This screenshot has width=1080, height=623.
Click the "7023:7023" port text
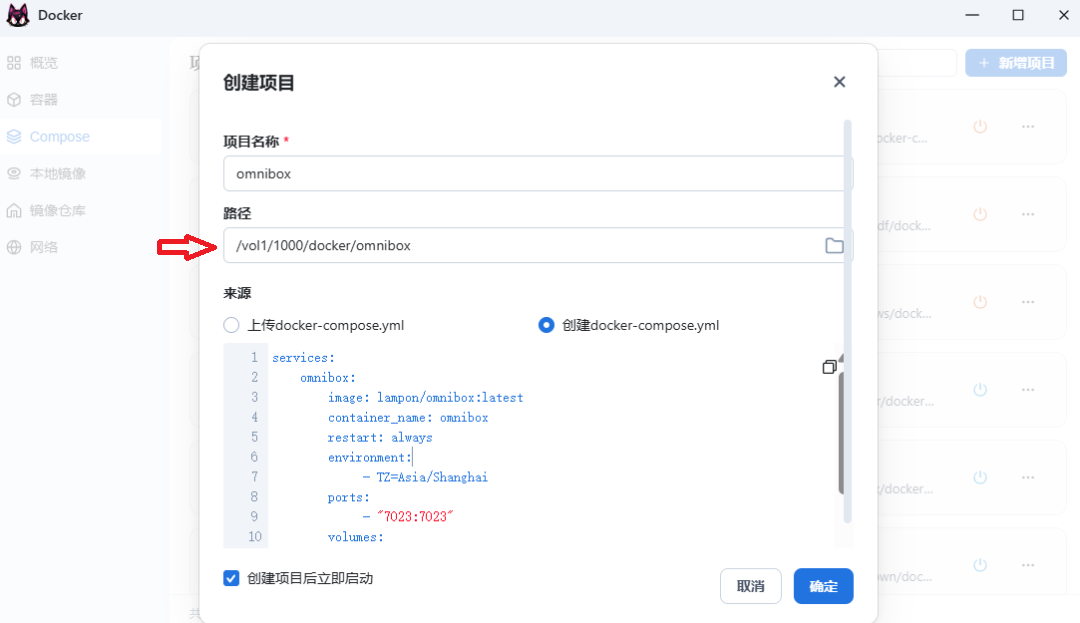[x=415, y=516]
